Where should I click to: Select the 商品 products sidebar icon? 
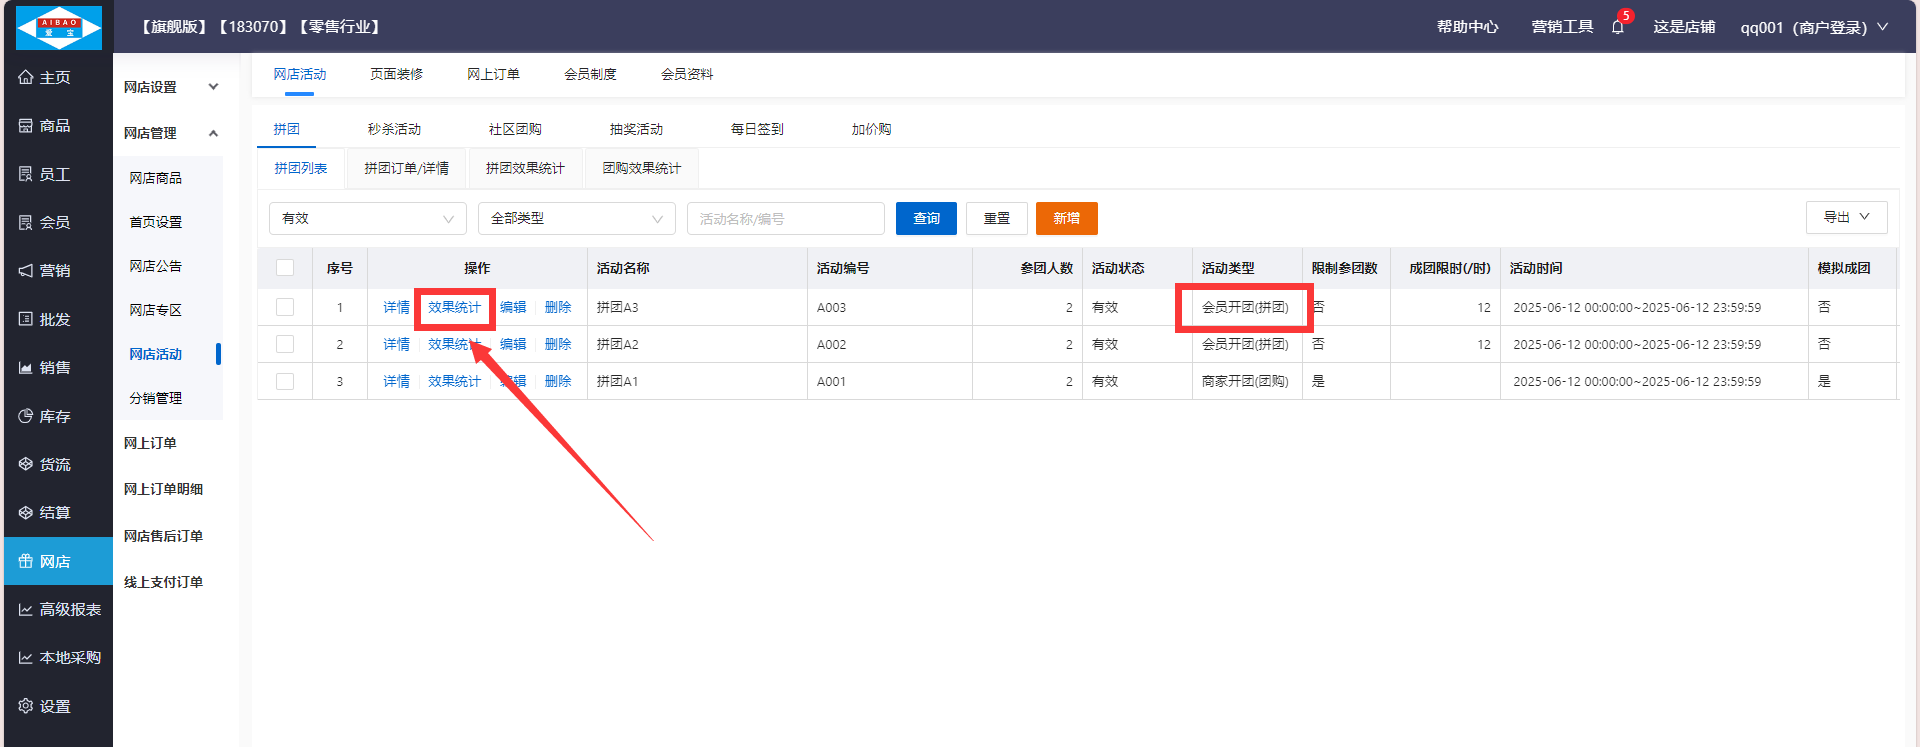pyautogui.click(x=26, y=126)
